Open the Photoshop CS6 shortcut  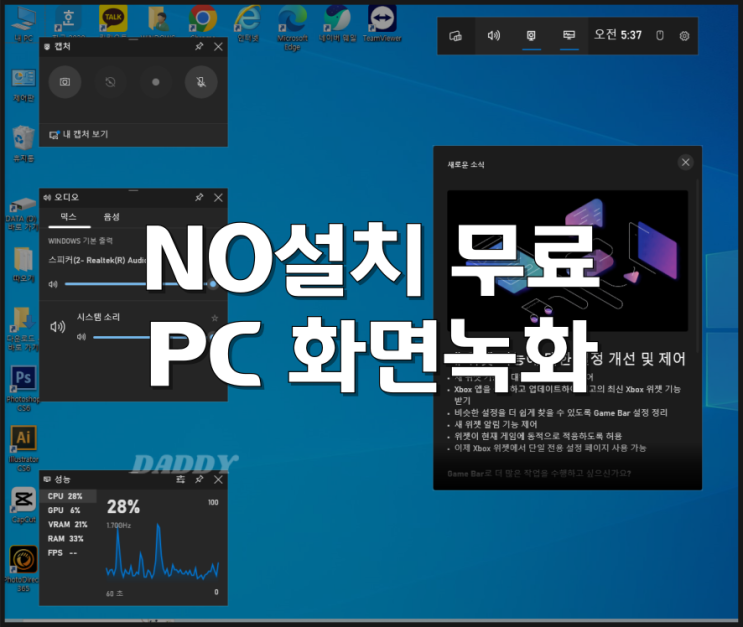[x=23, y=388]
